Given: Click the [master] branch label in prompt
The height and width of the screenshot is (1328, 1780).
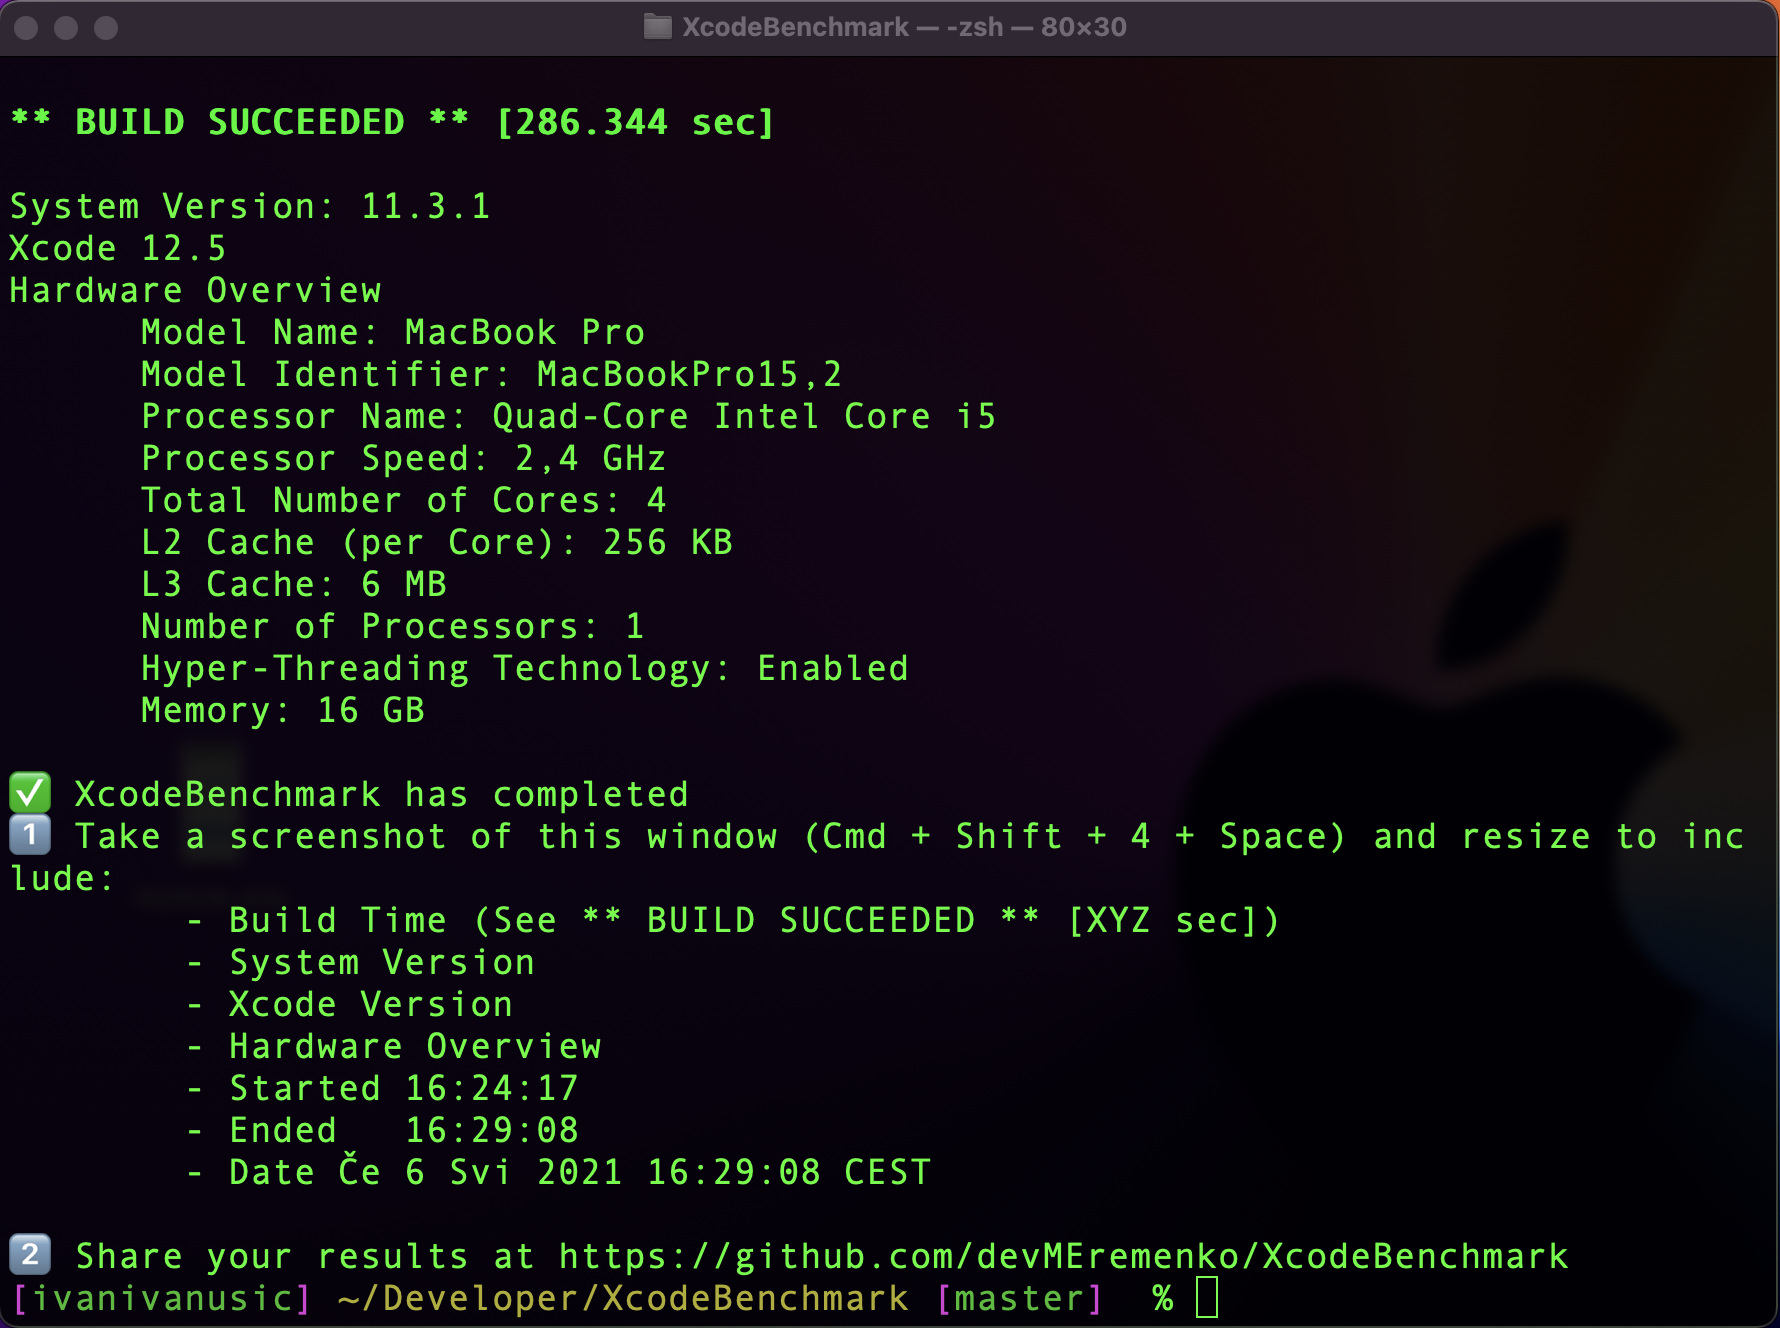Looking at the screenshot, I should (1020, 1298).
